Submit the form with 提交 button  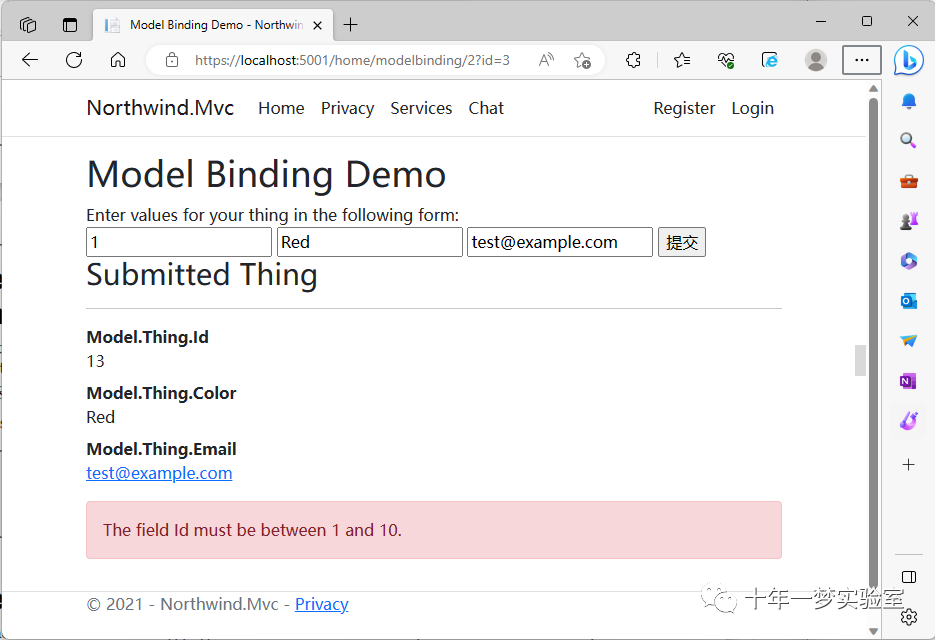(x=682, y=242)
